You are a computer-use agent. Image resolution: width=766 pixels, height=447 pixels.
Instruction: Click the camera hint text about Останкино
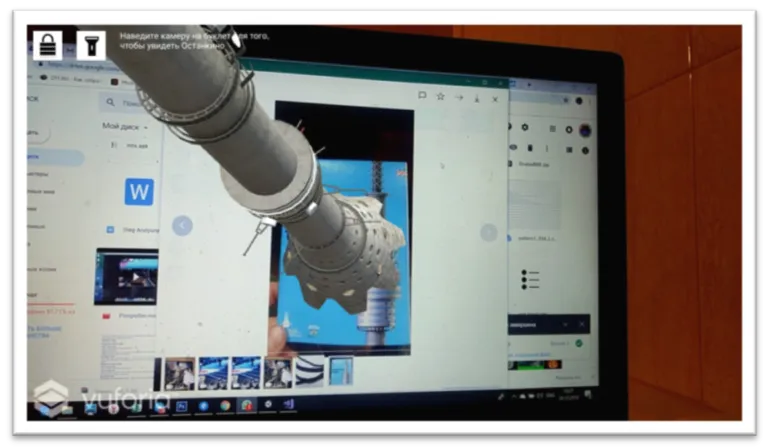(x=194, y=41)
